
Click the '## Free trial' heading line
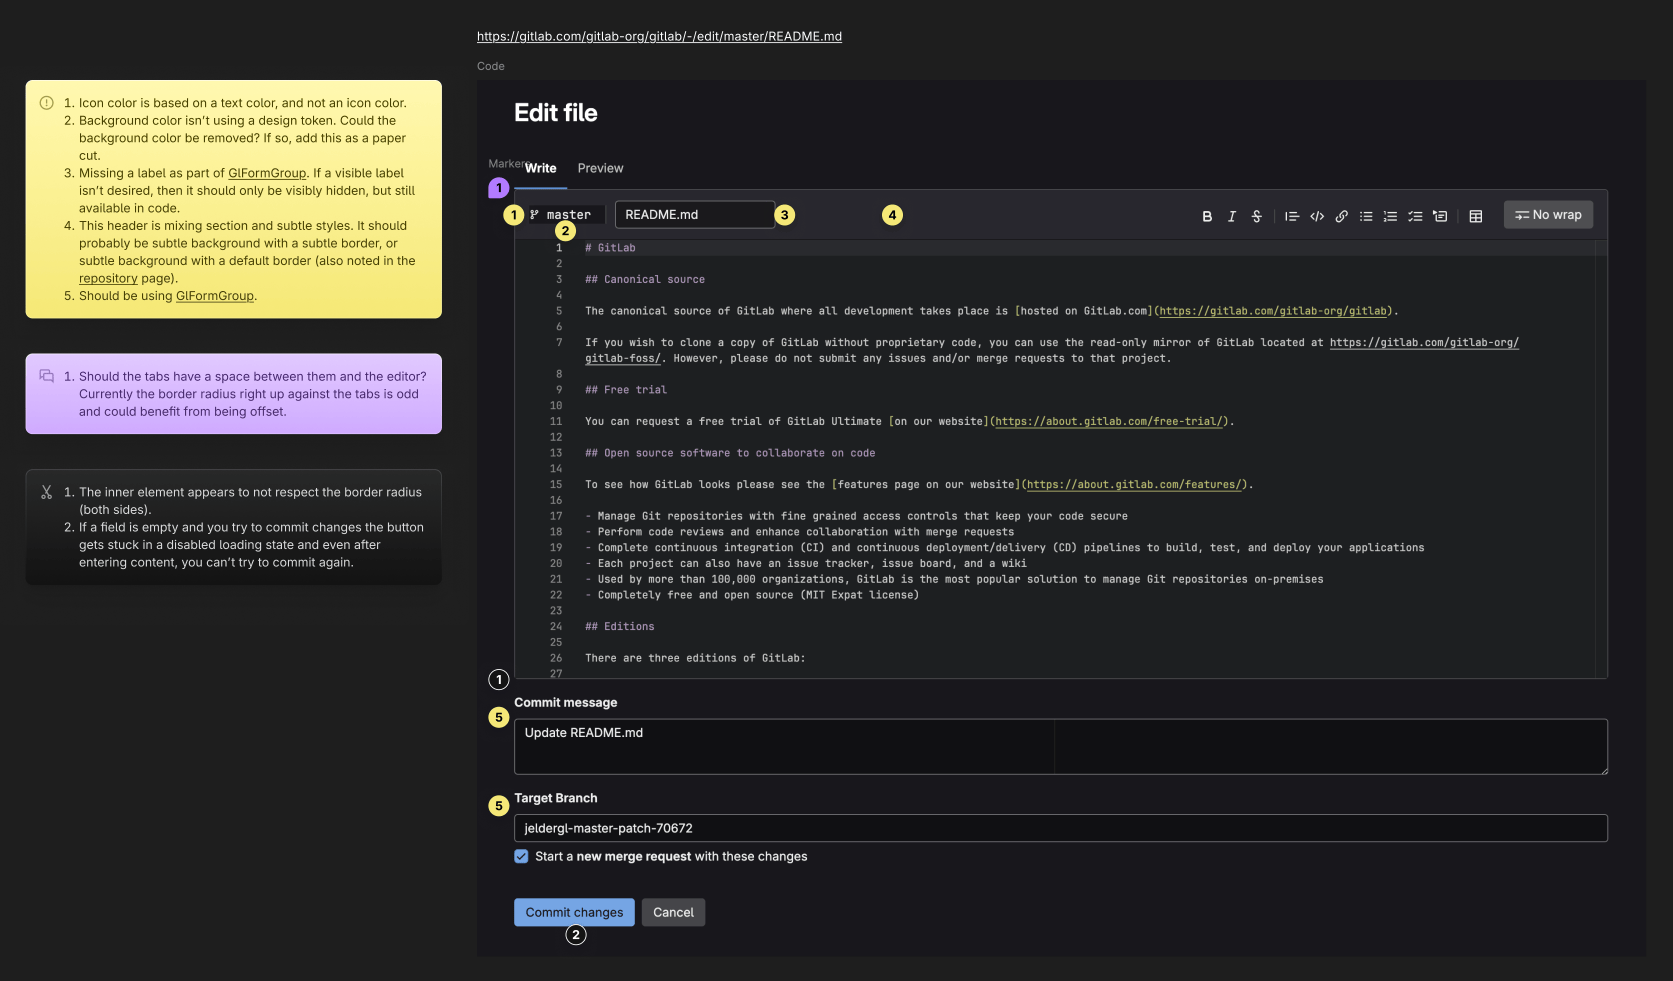click(x=626, y=390)
